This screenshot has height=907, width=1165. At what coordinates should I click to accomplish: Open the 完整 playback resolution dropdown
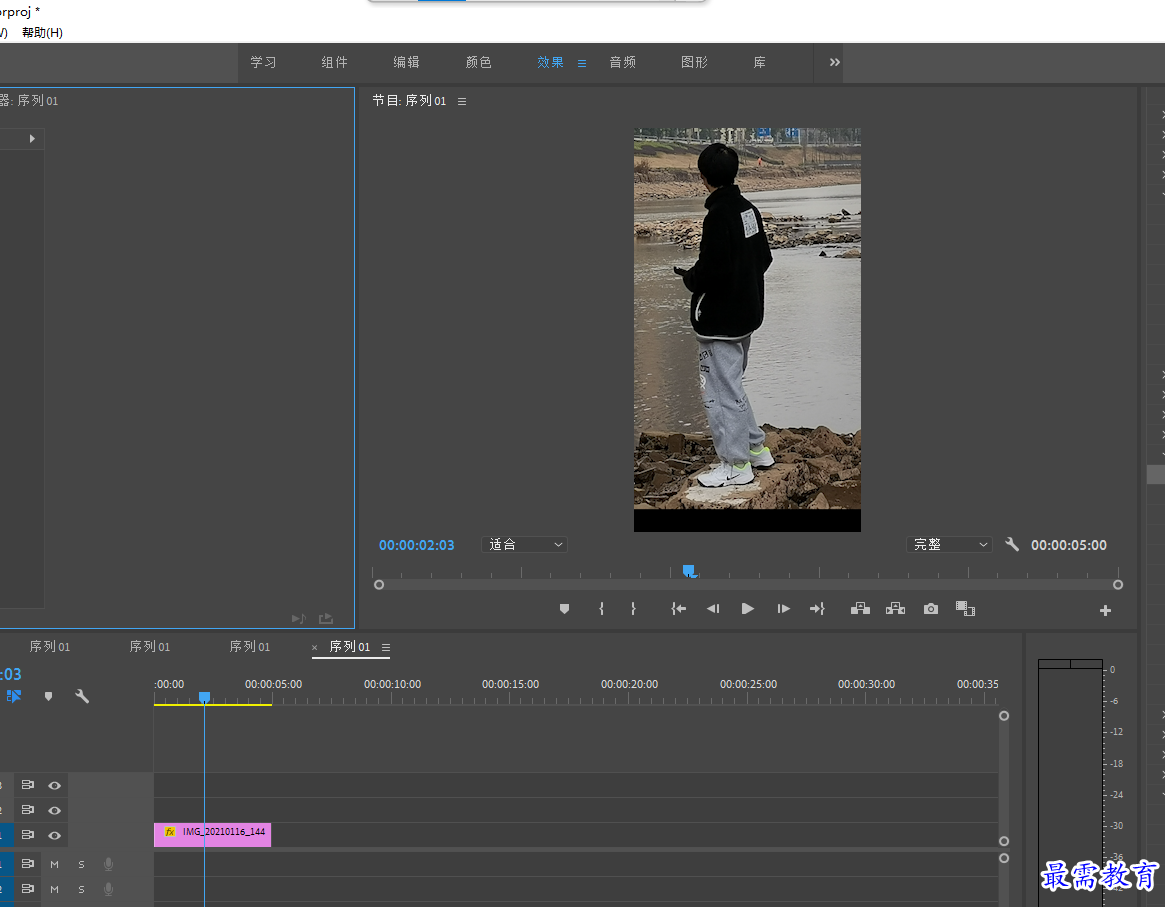pyautogui.click(x=949, y=544)
